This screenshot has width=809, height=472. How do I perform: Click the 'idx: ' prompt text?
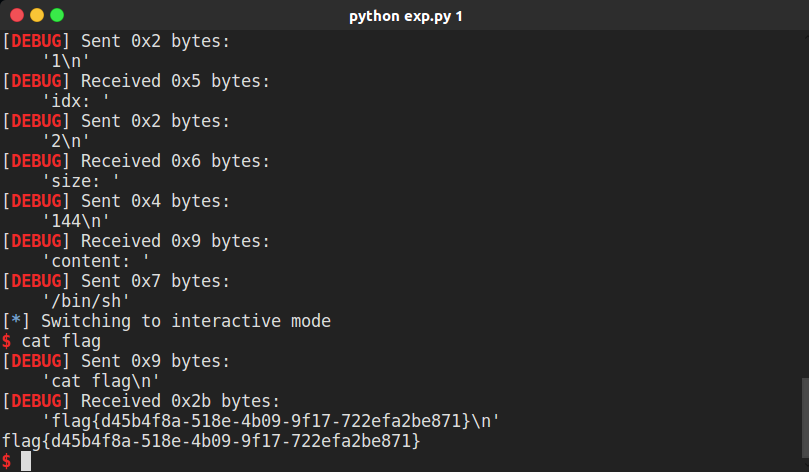tap(76, 101)
